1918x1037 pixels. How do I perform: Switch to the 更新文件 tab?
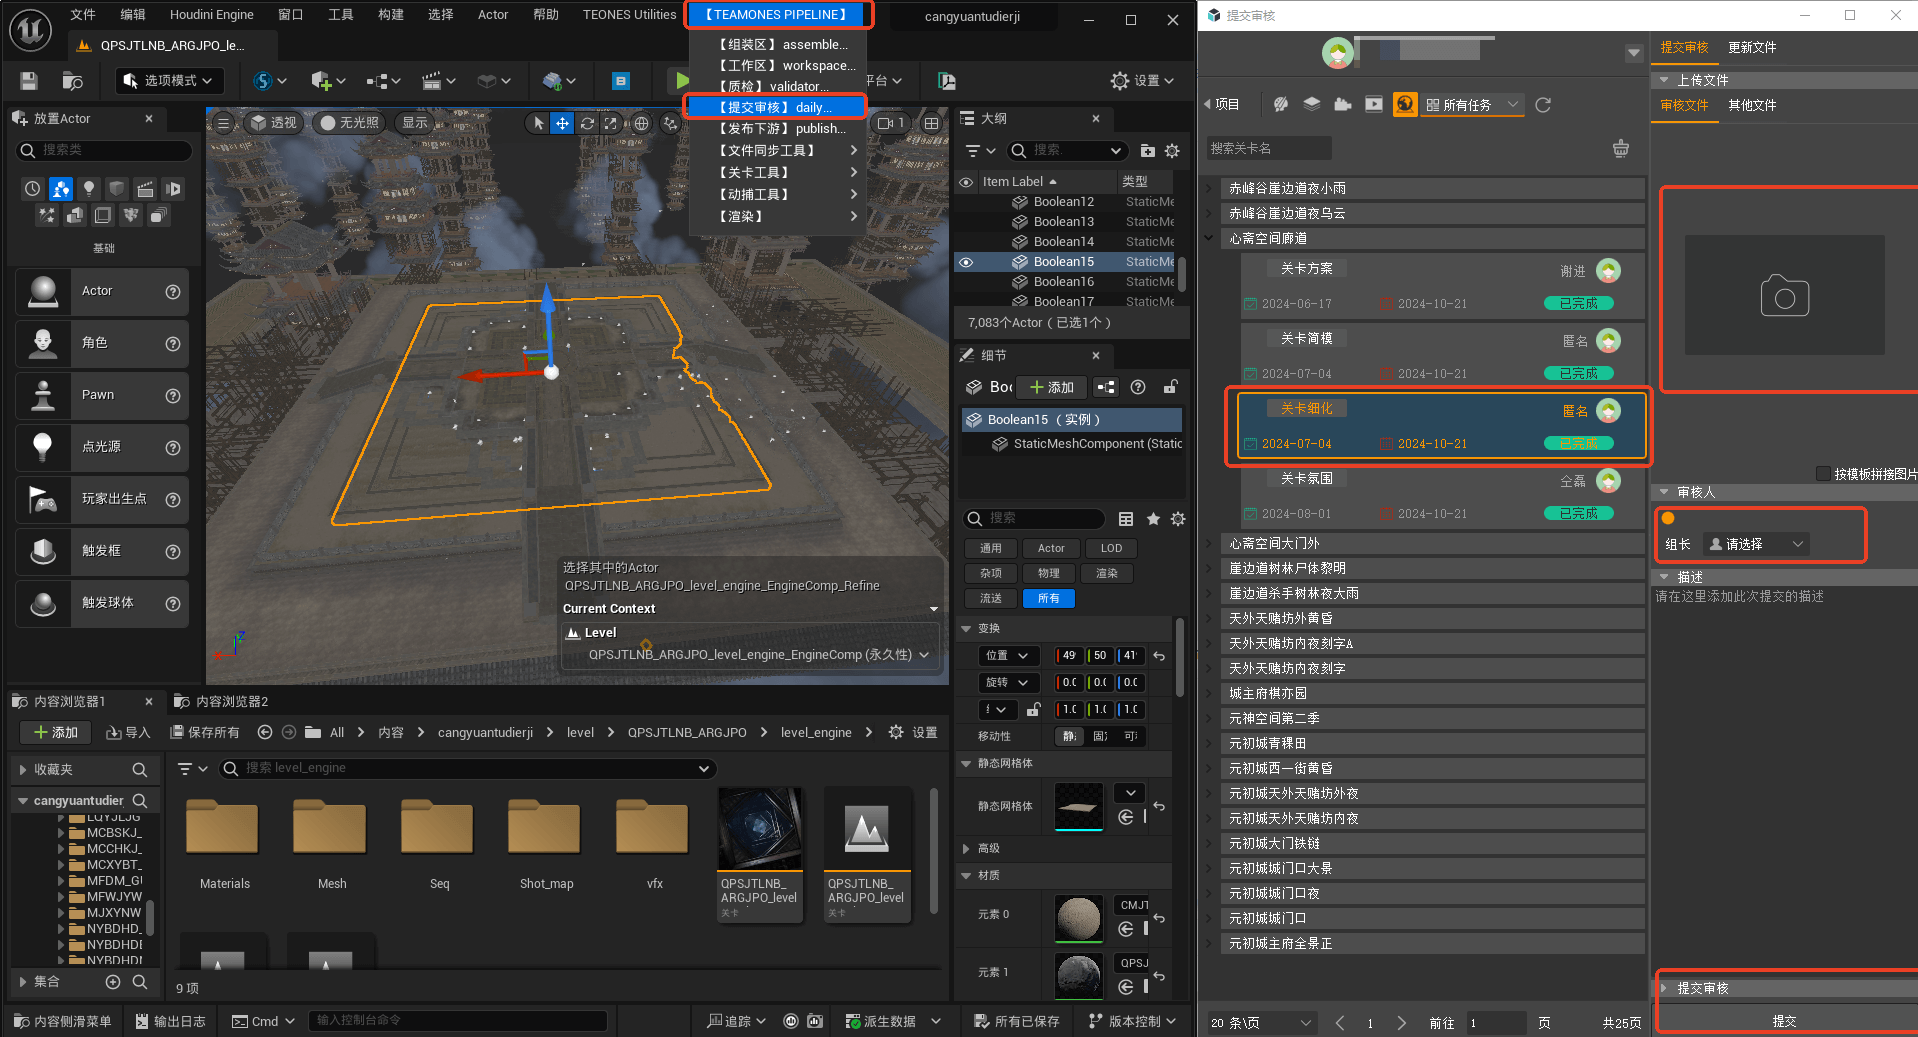(1752, 48)
